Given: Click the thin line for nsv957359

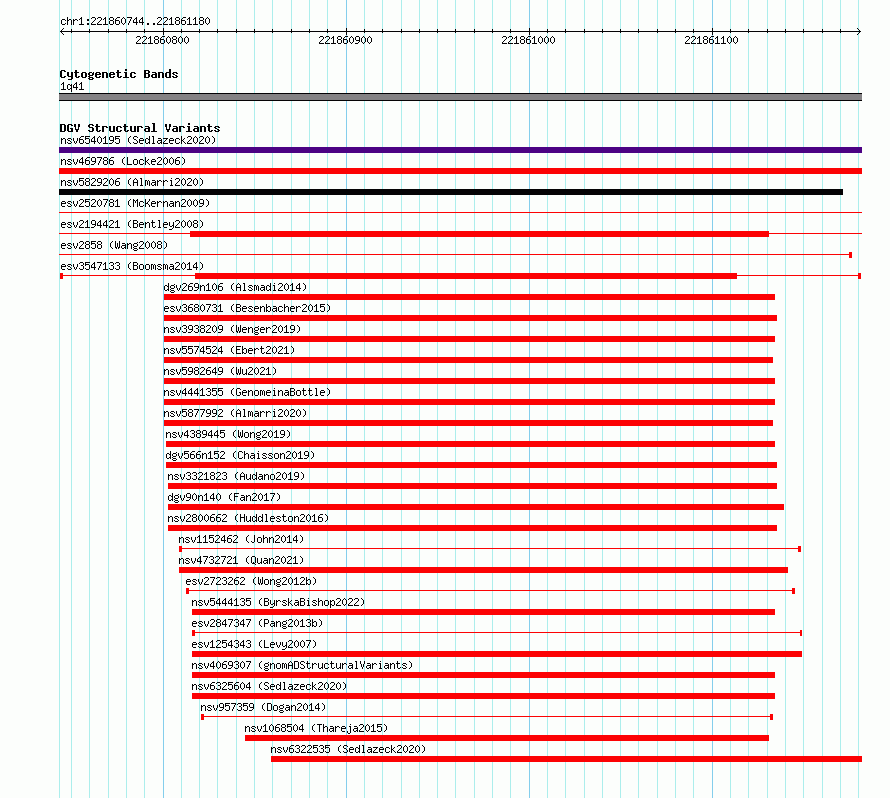Looking at the screenshot, I should pos(487,717).
